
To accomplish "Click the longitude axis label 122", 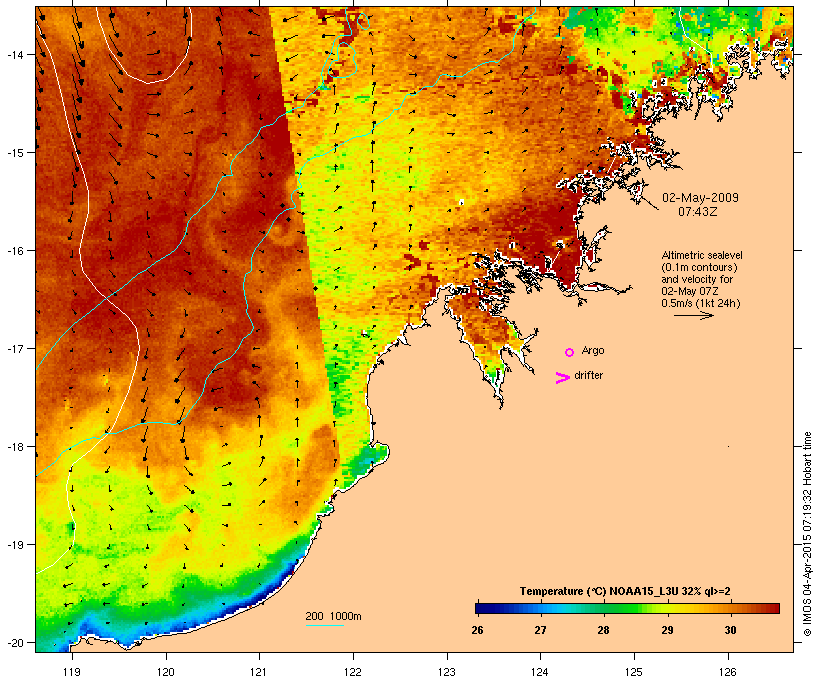I will click(353, 672).
